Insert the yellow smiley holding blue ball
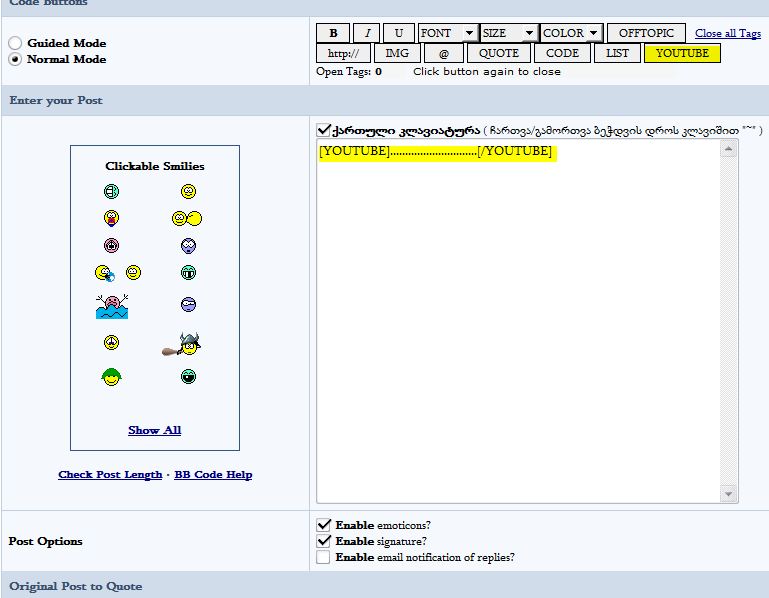This screenshot has width=769, height=598. coord(104,273)
